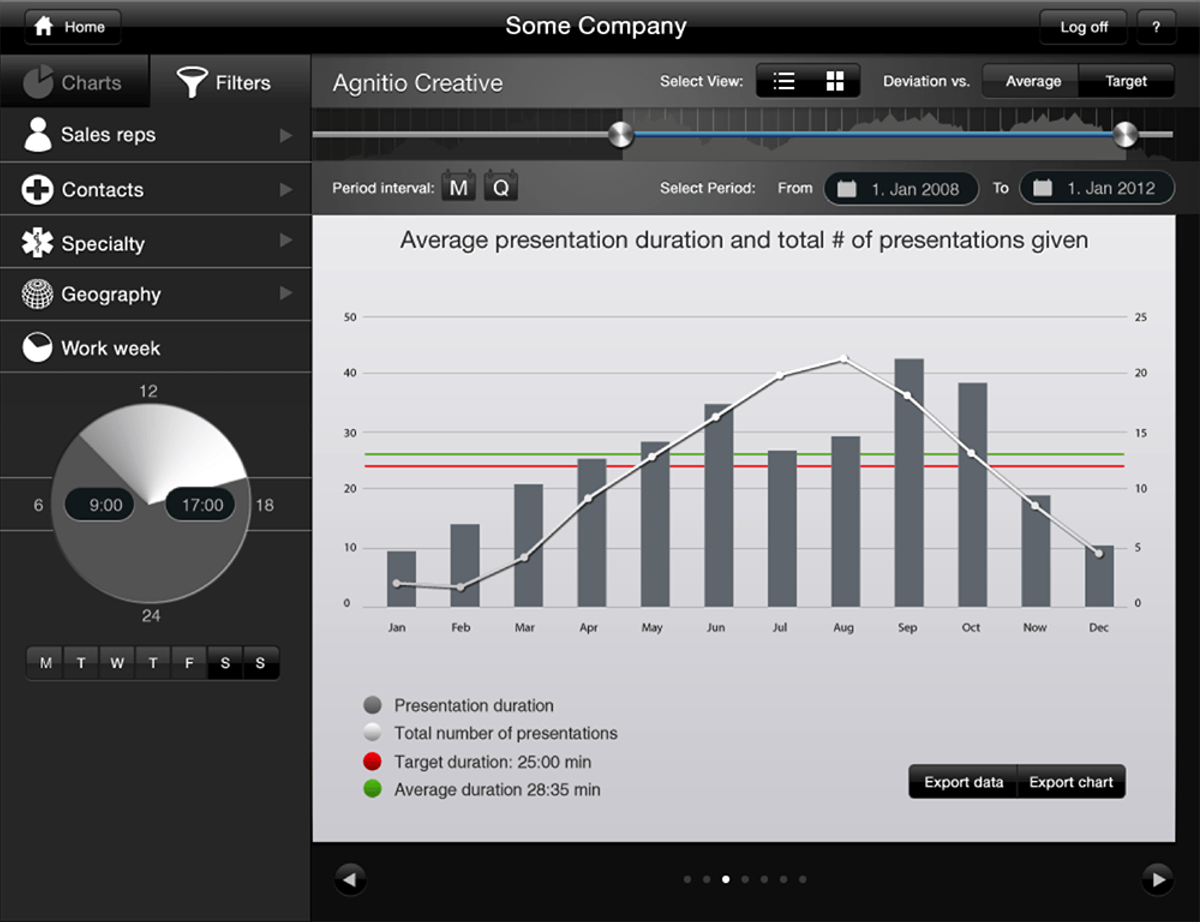The height and width of the screenshot is (922, 1200).
Task: Expand the Geography filter arrow
Action: pos(286,293)
